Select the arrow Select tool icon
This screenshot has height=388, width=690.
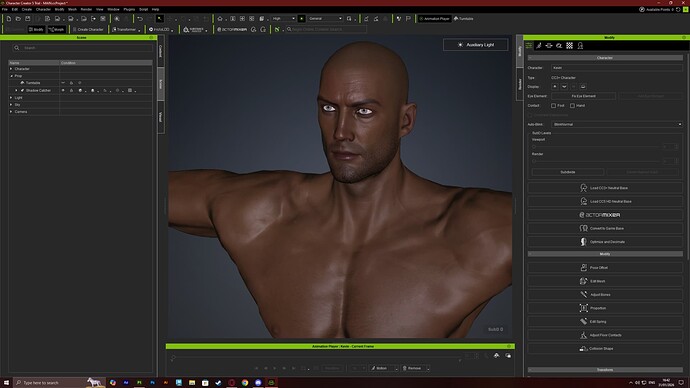pyautogui.click(x=159, y=19)
